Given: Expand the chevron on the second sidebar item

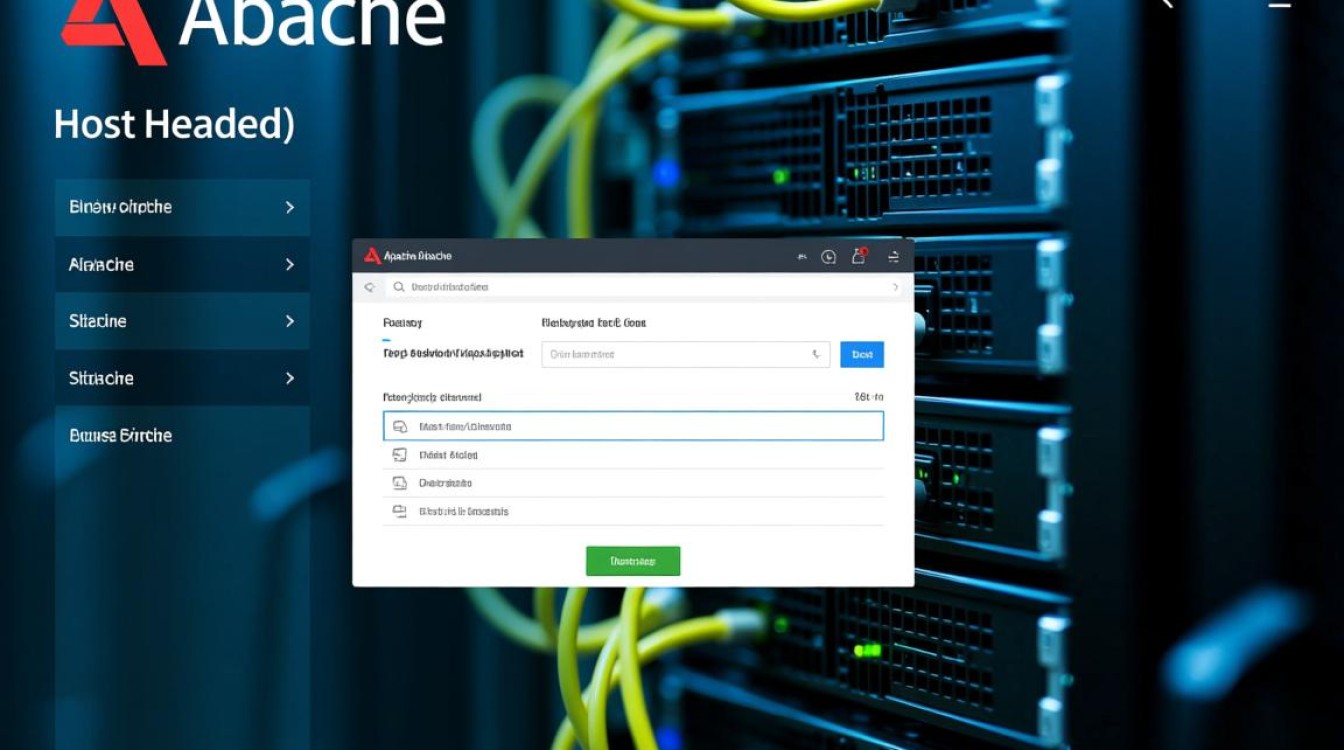Looking at the screenshot, I should pyautogui.click(x=290, y=265).
